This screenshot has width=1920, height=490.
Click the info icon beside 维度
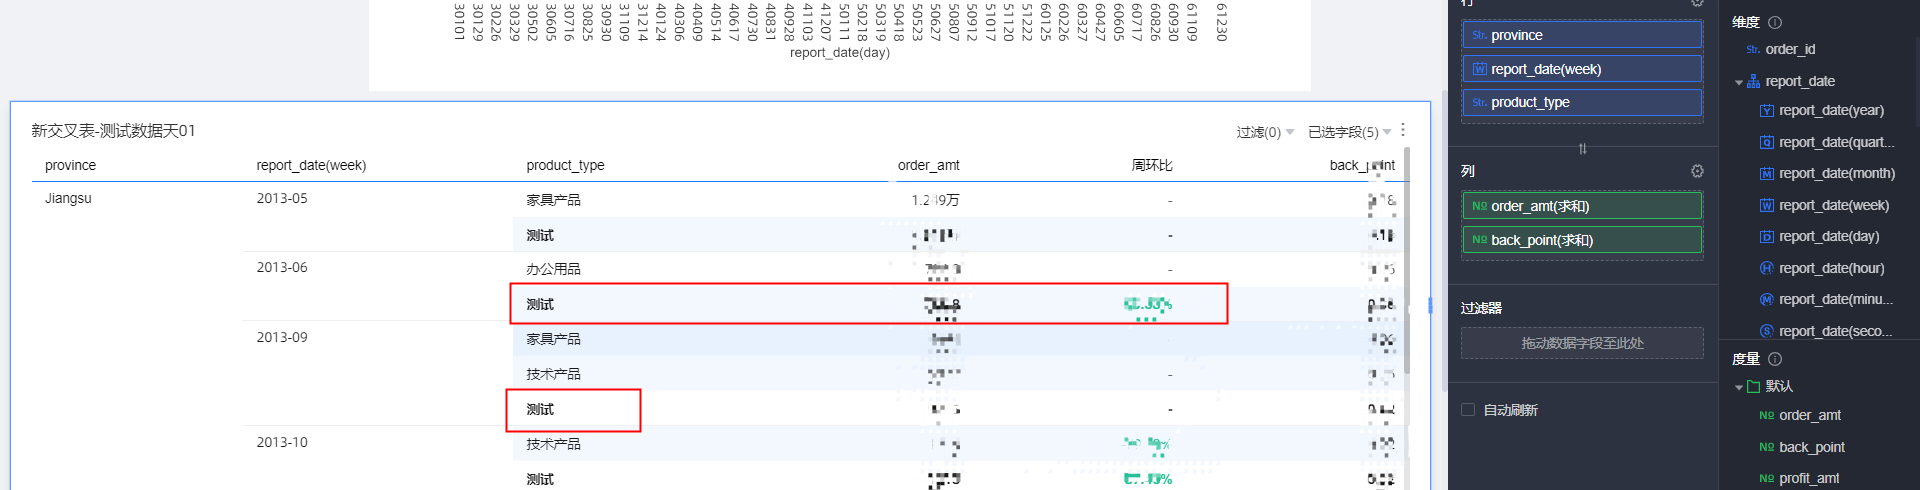pos(1775,22)
